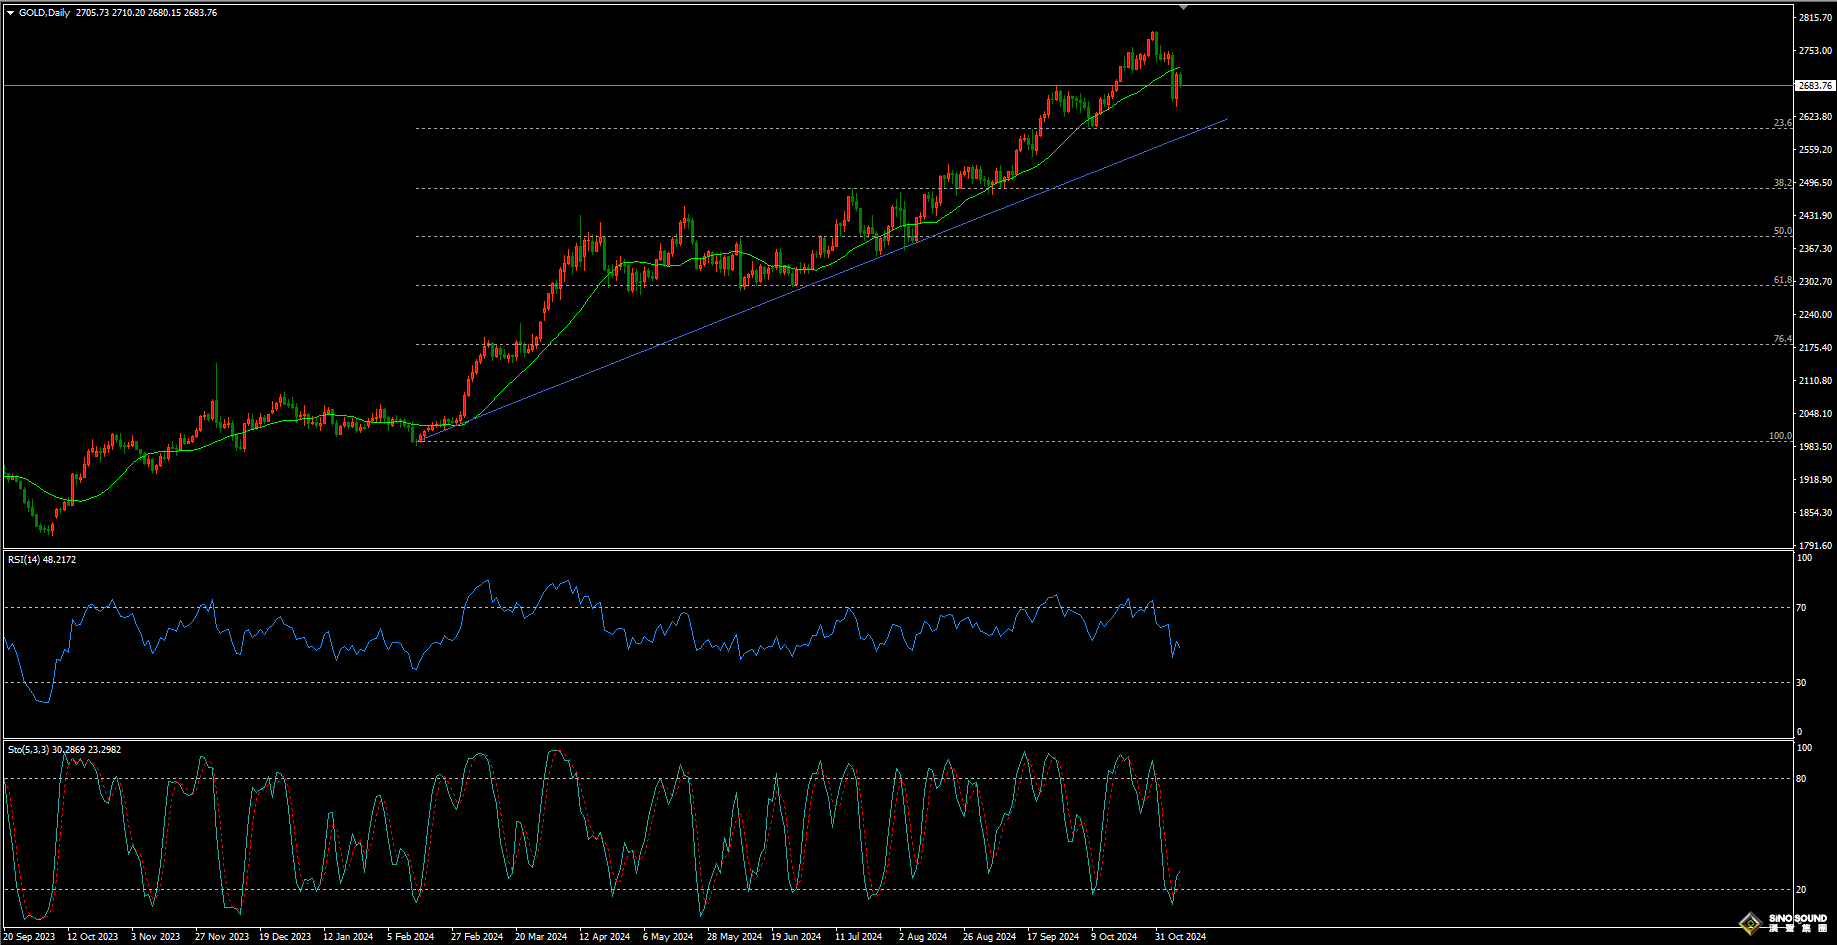The width and height of the screenshot is (1837, 945).
Task: Click the GOLD,Daily chart title text
Action: [45, 13]
